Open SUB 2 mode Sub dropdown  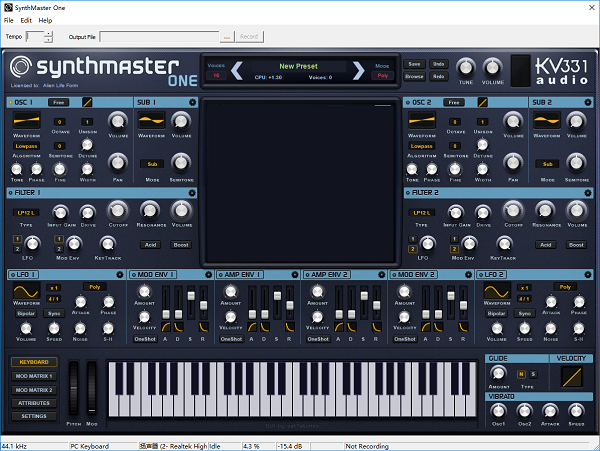(x=547, y=164)
